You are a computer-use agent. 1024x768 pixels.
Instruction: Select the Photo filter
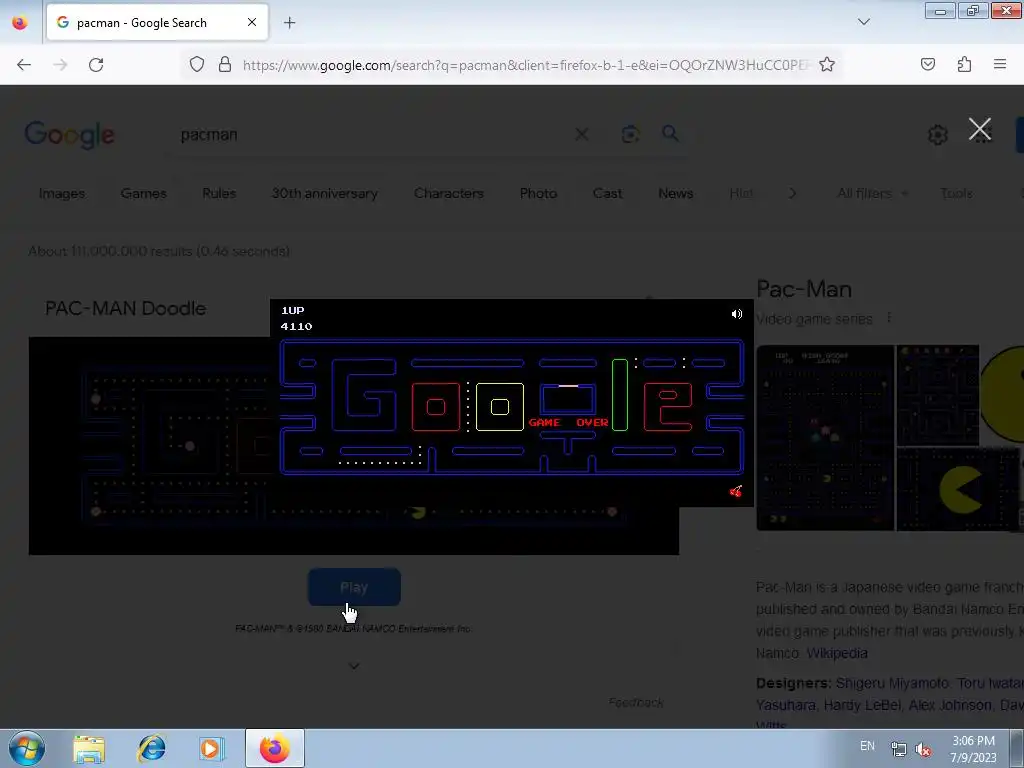538,193
